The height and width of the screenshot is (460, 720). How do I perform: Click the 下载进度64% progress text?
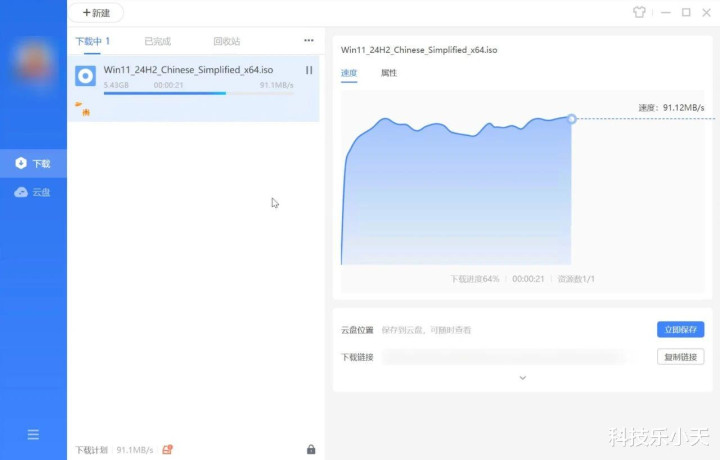point(474,279)
